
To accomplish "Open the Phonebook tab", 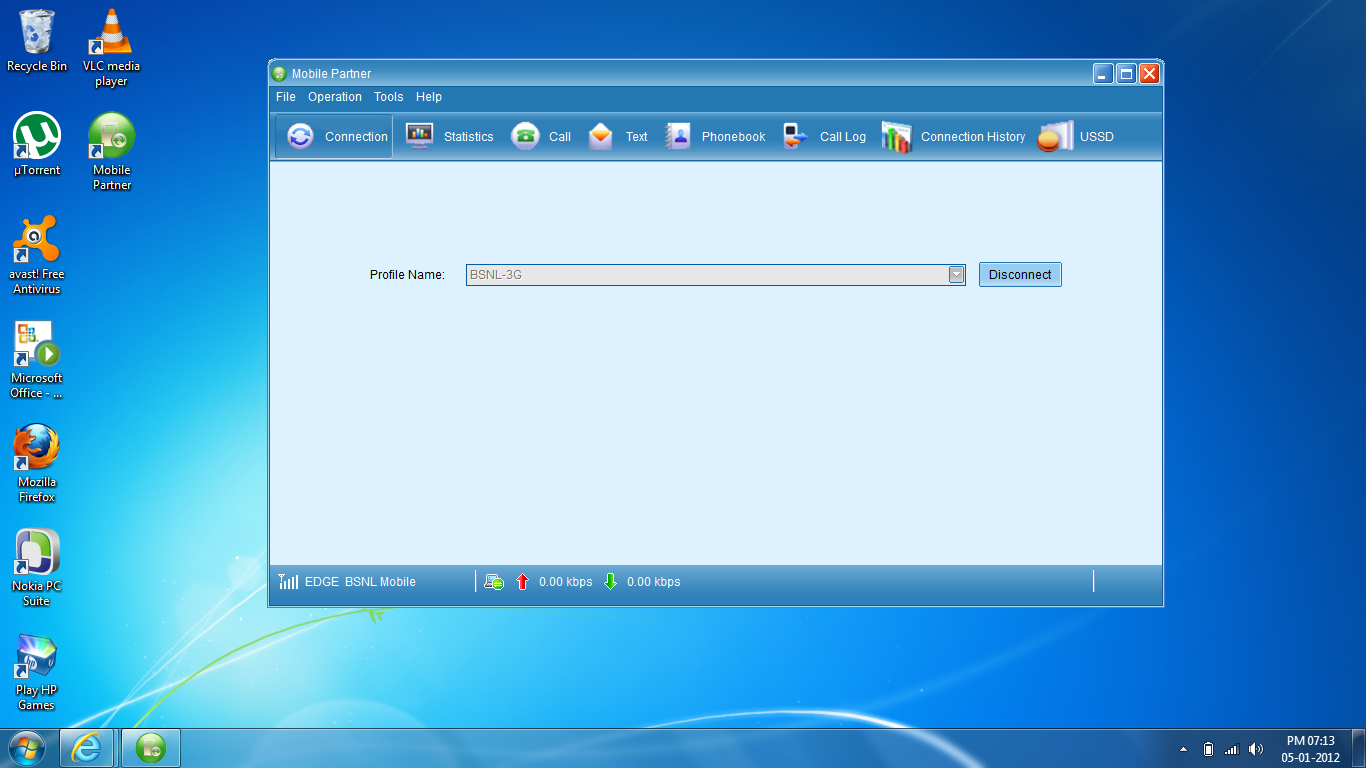I will tap(715, 137).
